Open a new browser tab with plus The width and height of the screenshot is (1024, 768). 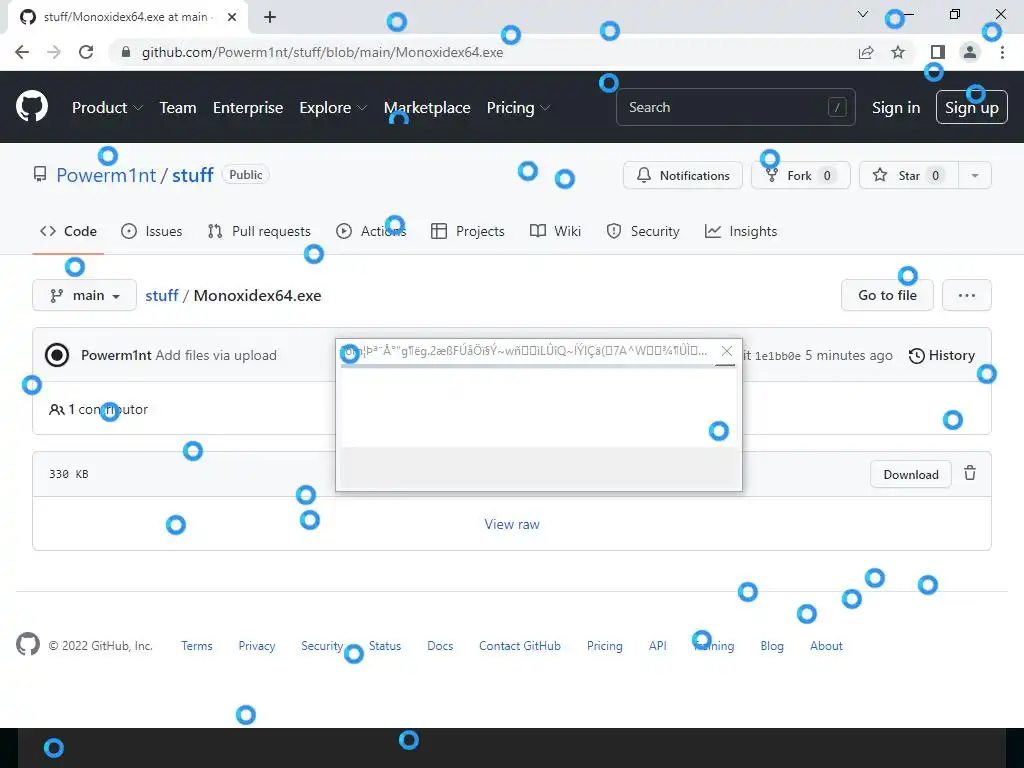pyautogui.click(x=270, y=17)
